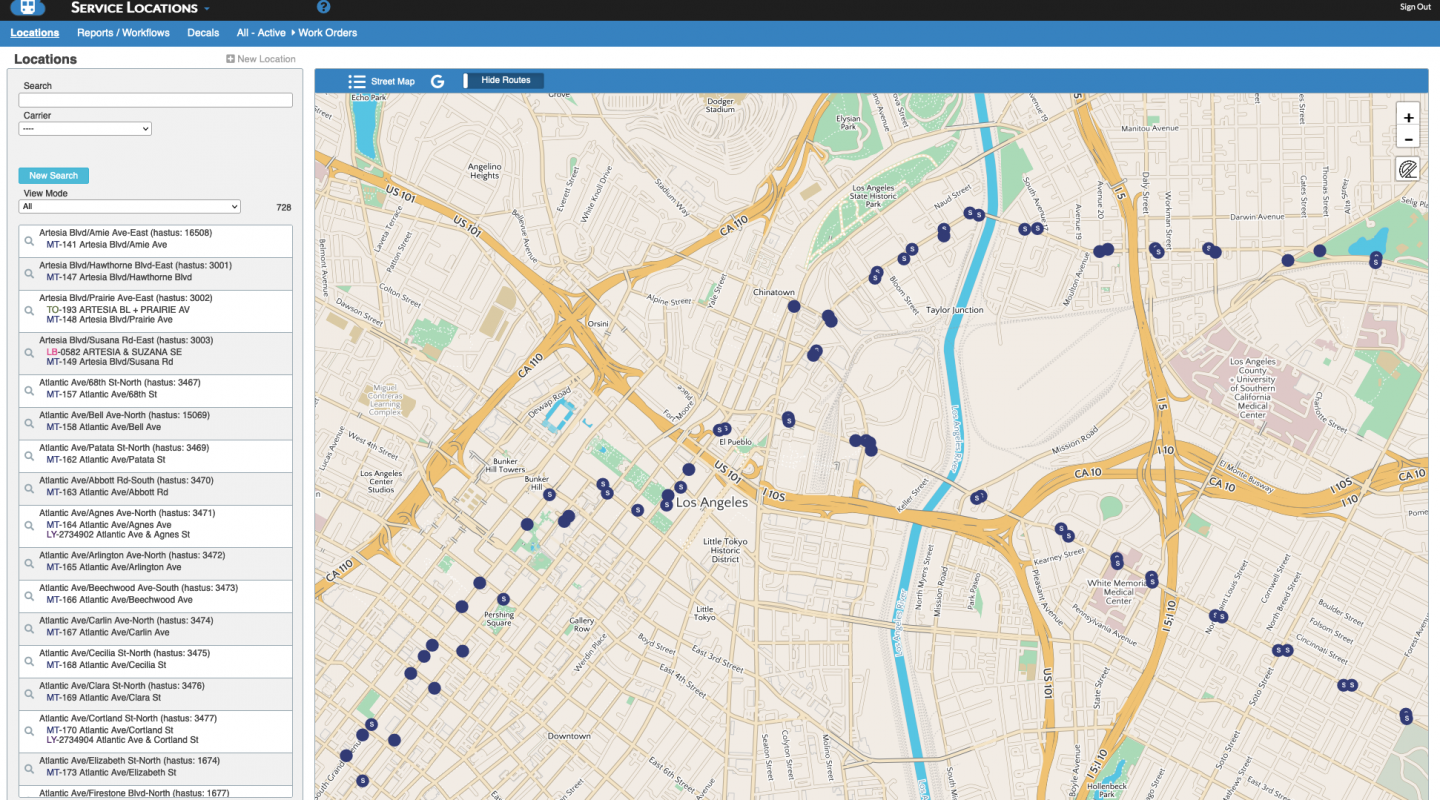Viewport: 1440px width, 800px height.
Task: Click the All - Active menu item
Action: [x=261, y=33]
